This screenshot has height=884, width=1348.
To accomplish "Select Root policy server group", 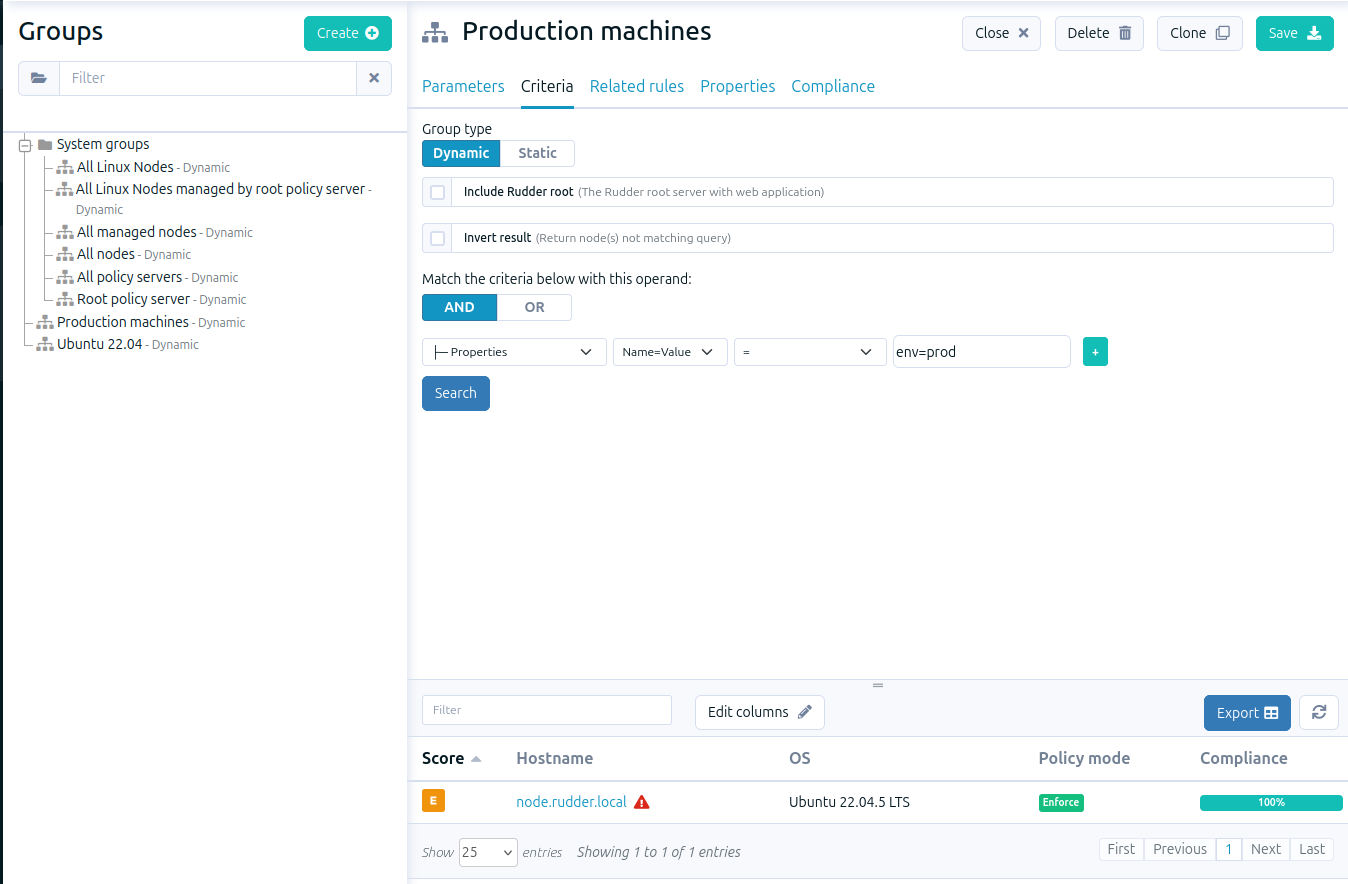I will coord(133,299).
